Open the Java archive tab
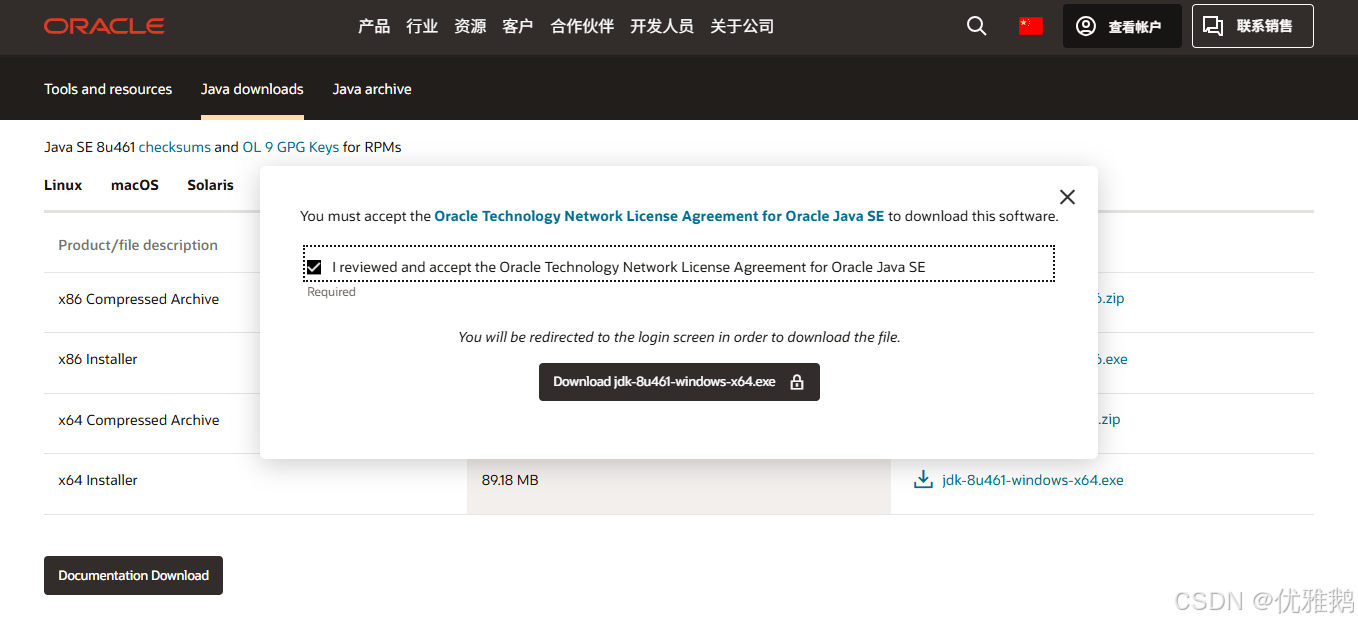The height and width of the screenshot is (624, 1358). click(372, 89)
